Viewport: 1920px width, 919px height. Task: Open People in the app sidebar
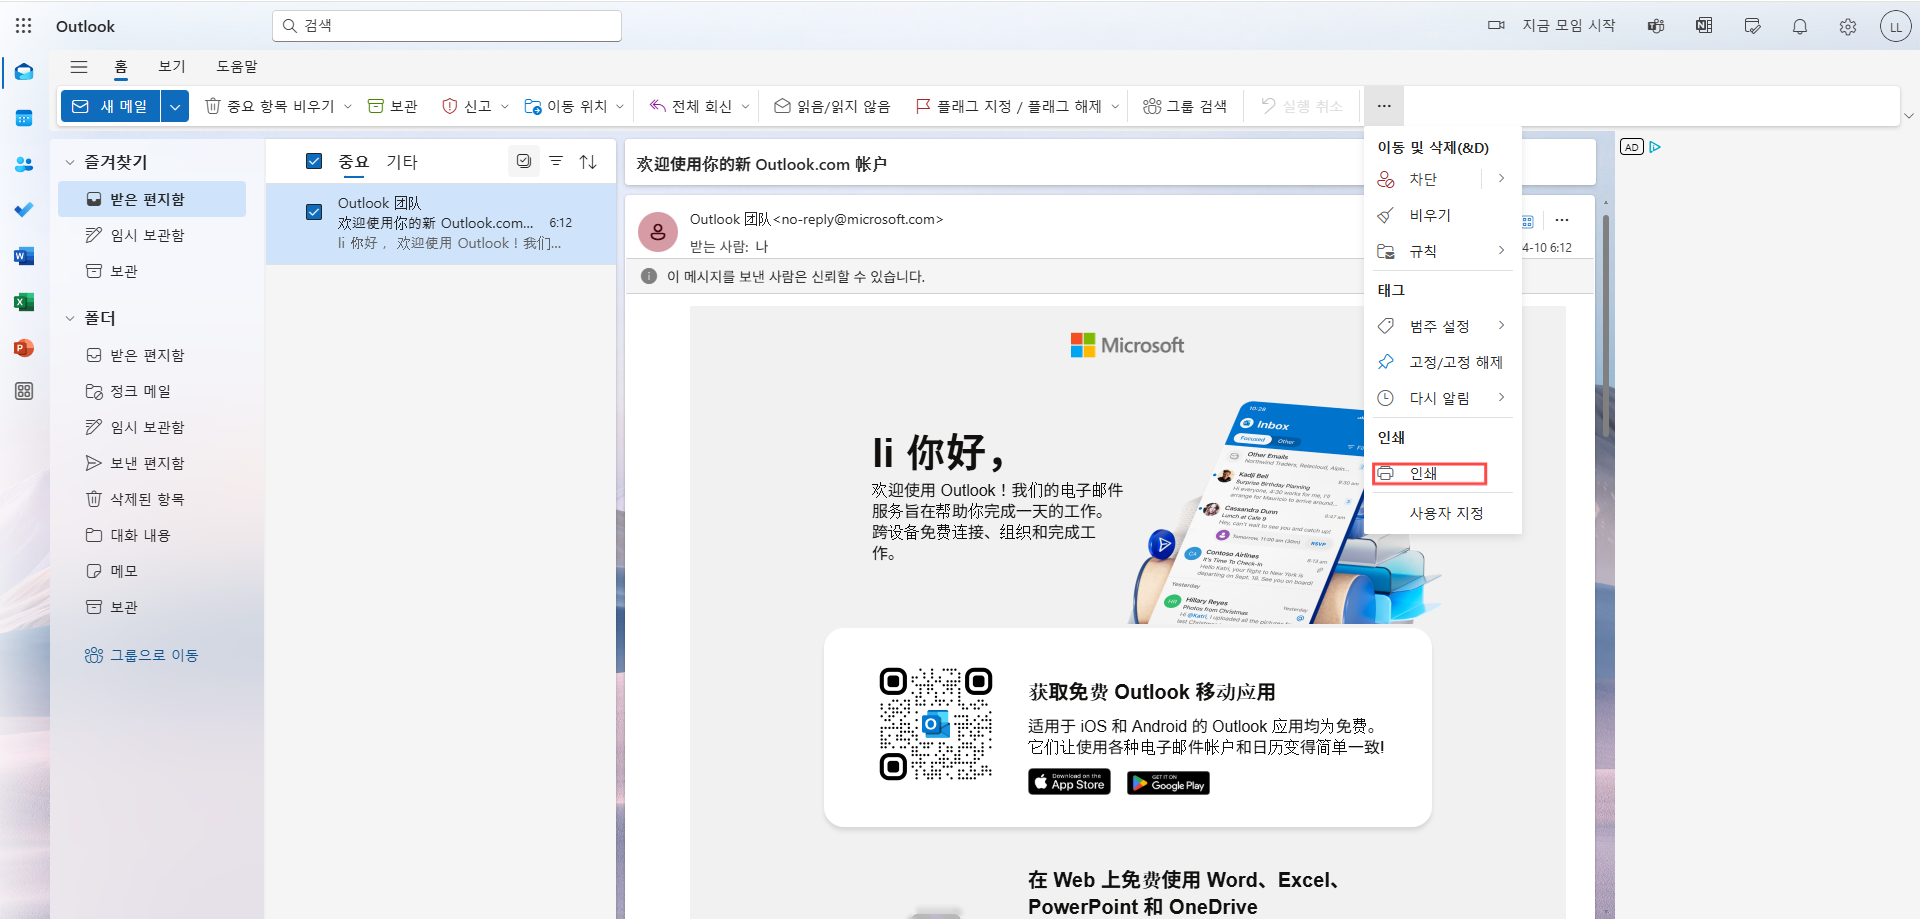coord(23,164)
